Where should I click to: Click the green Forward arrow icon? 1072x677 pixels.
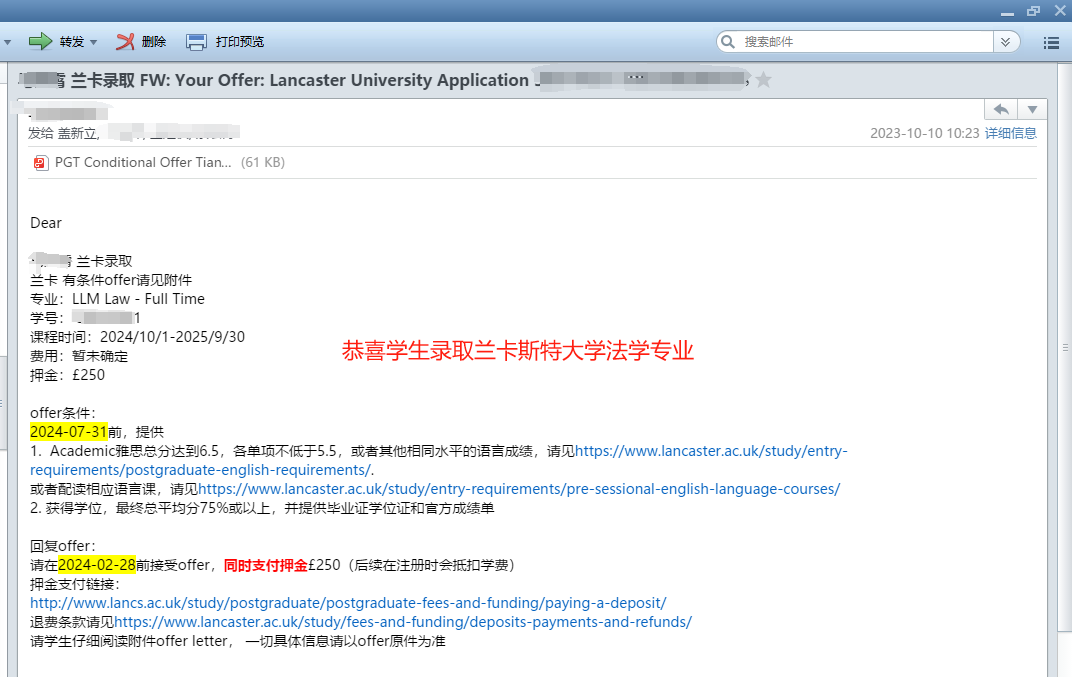click(x=40, y=41)
